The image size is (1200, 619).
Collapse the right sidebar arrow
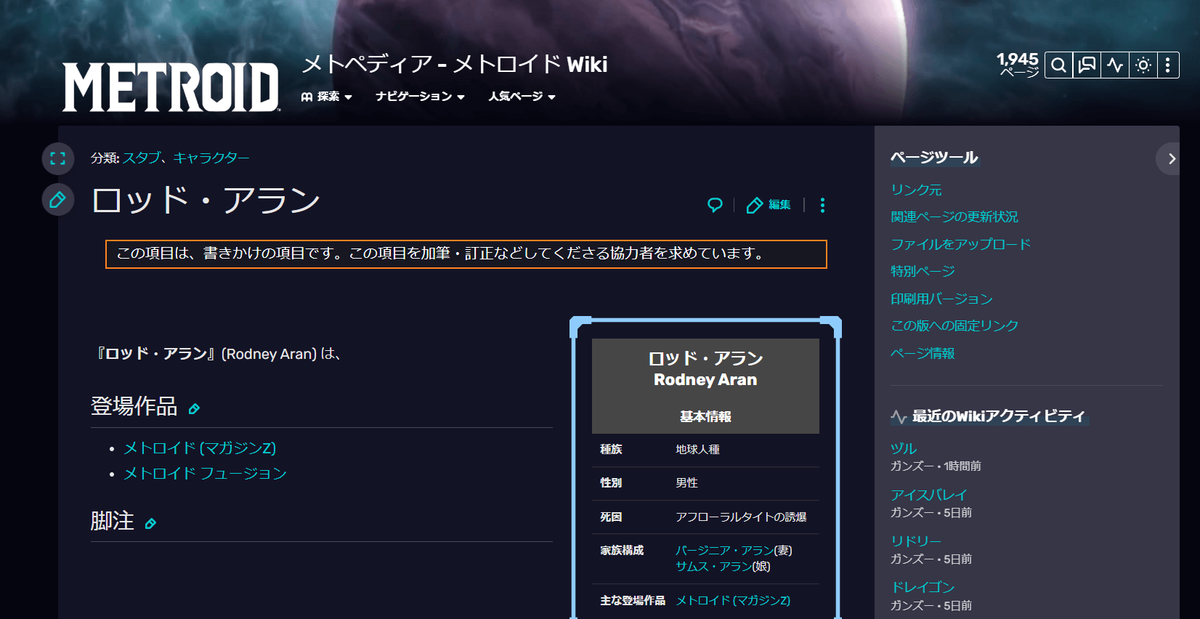pos(1171,158)
